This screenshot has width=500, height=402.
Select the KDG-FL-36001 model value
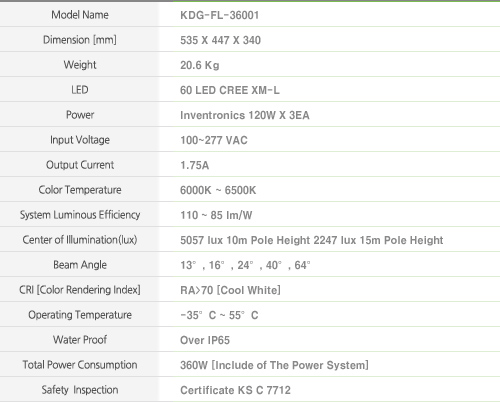tap(219, 15)
